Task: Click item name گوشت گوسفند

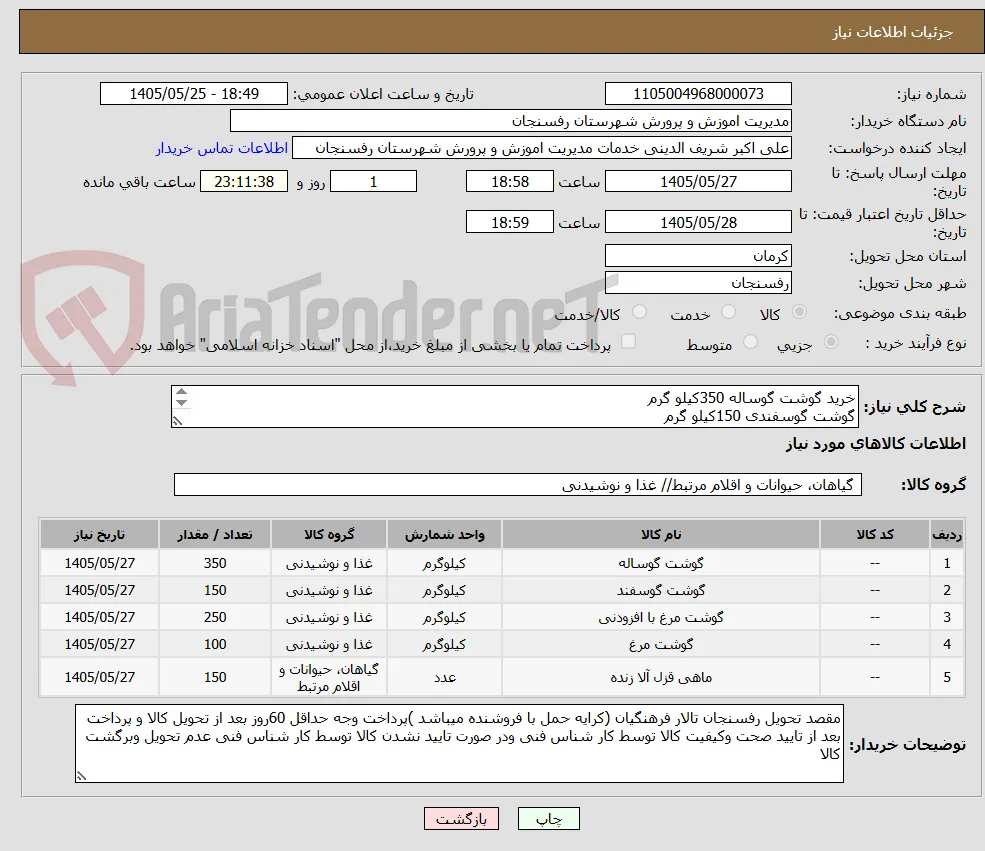Action: tap(661, 590)
